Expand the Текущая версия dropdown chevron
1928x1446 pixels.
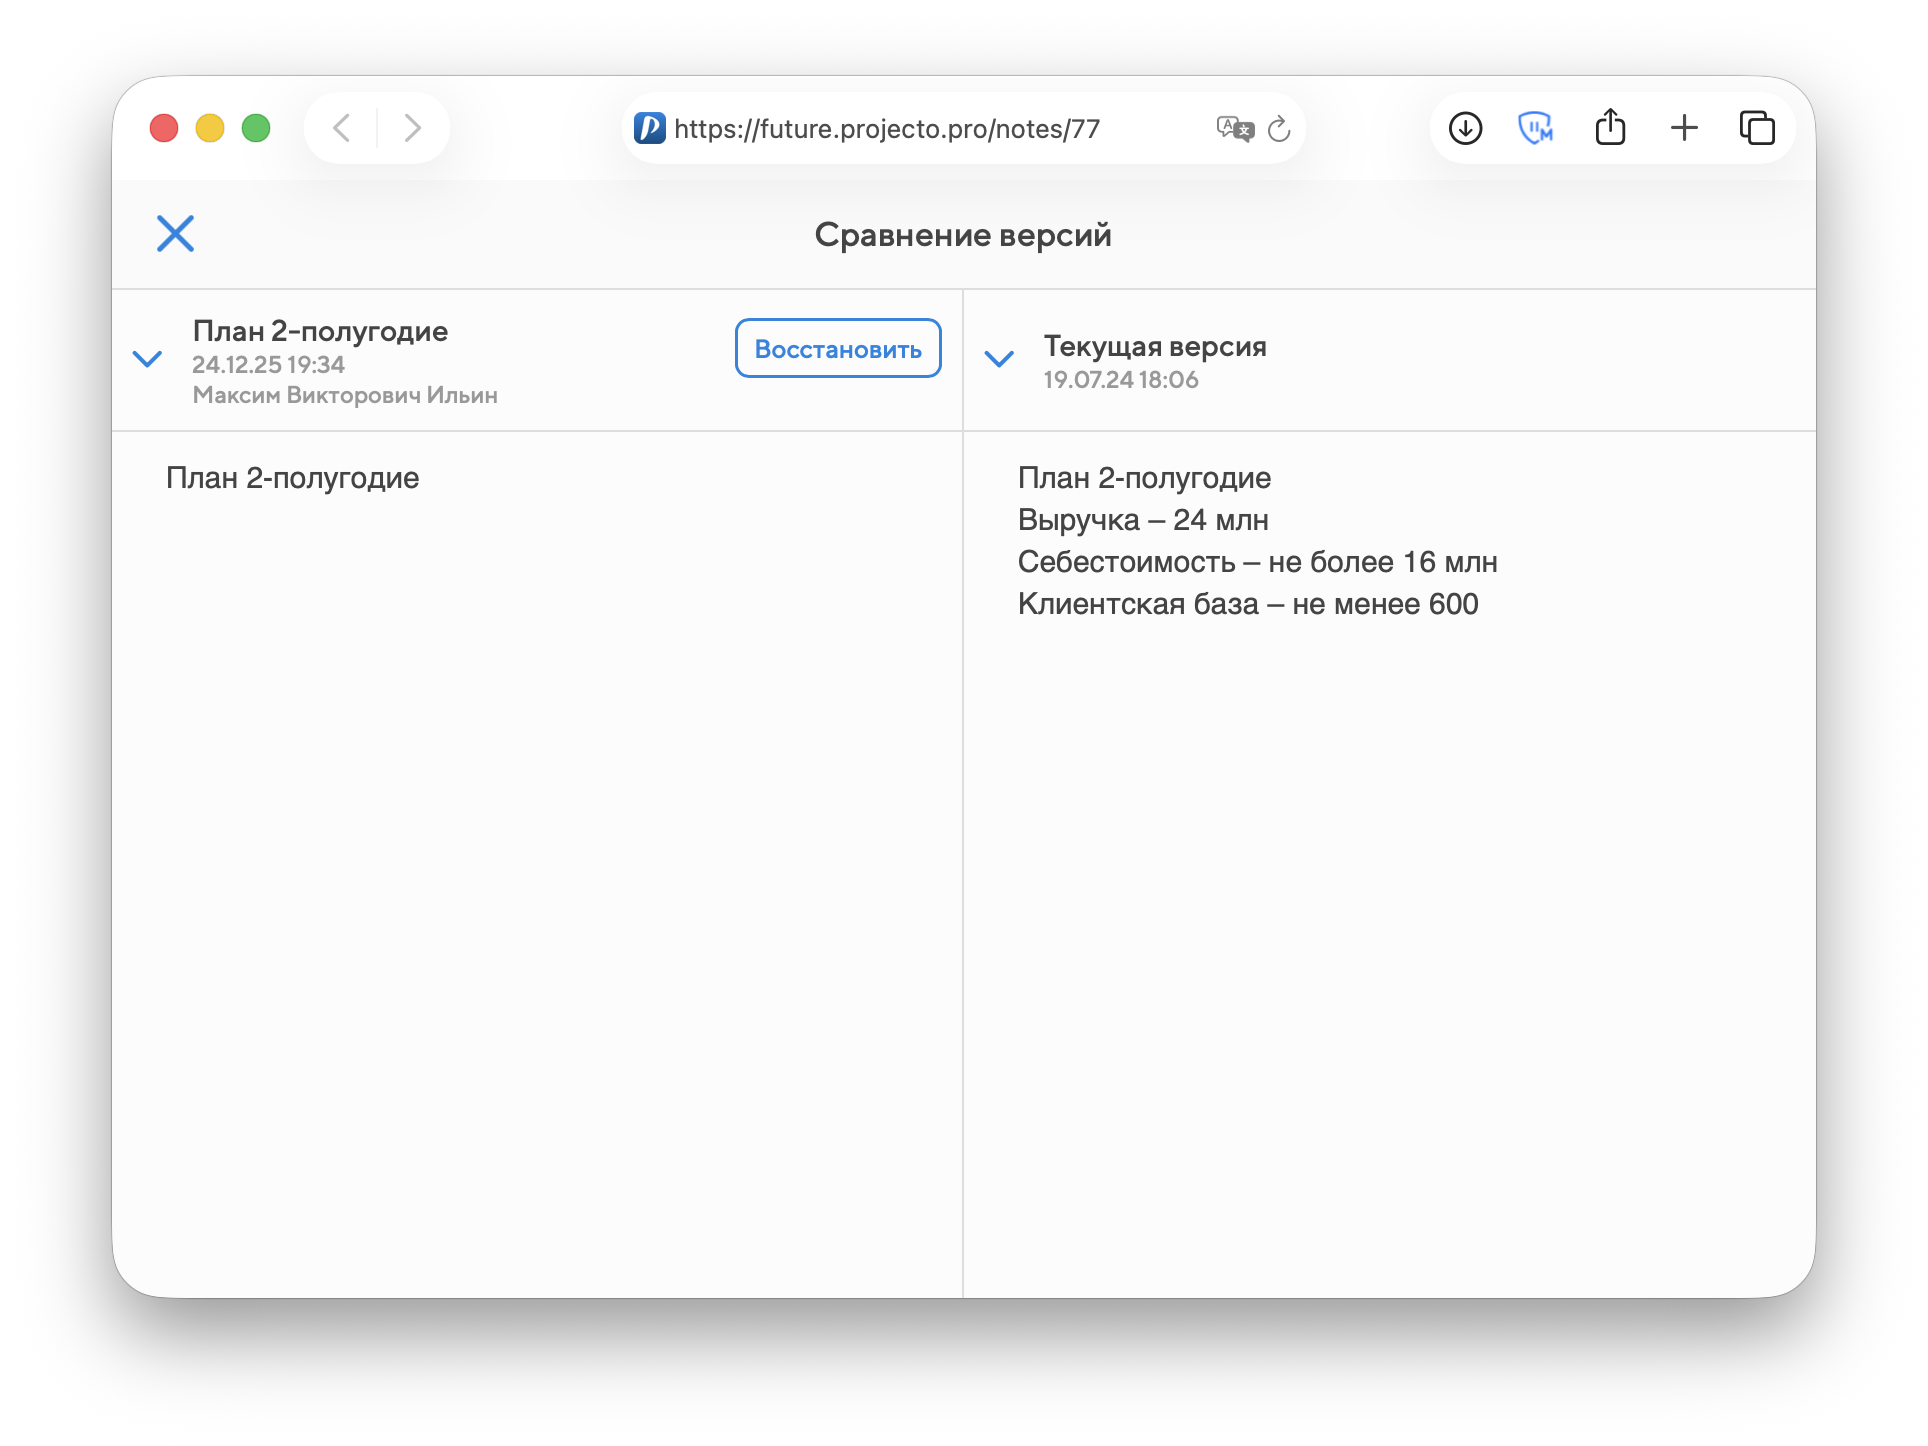pyautogui.click(x=999, y=359)
